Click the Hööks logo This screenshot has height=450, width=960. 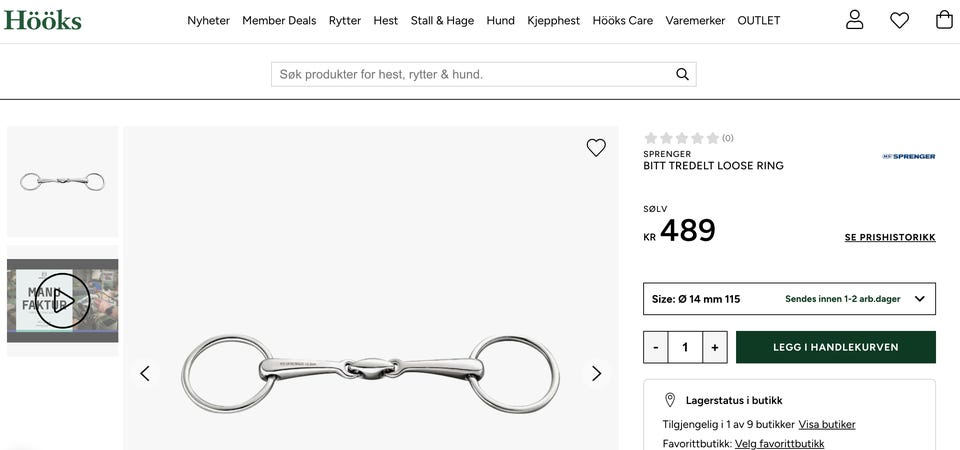[42, 20]
